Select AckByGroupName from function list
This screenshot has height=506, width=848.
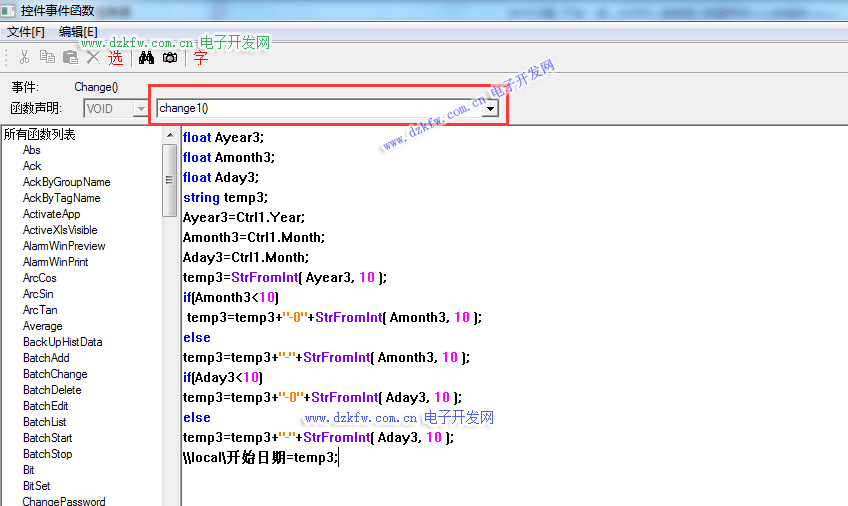pyautogui.click(x=66, y=182)
